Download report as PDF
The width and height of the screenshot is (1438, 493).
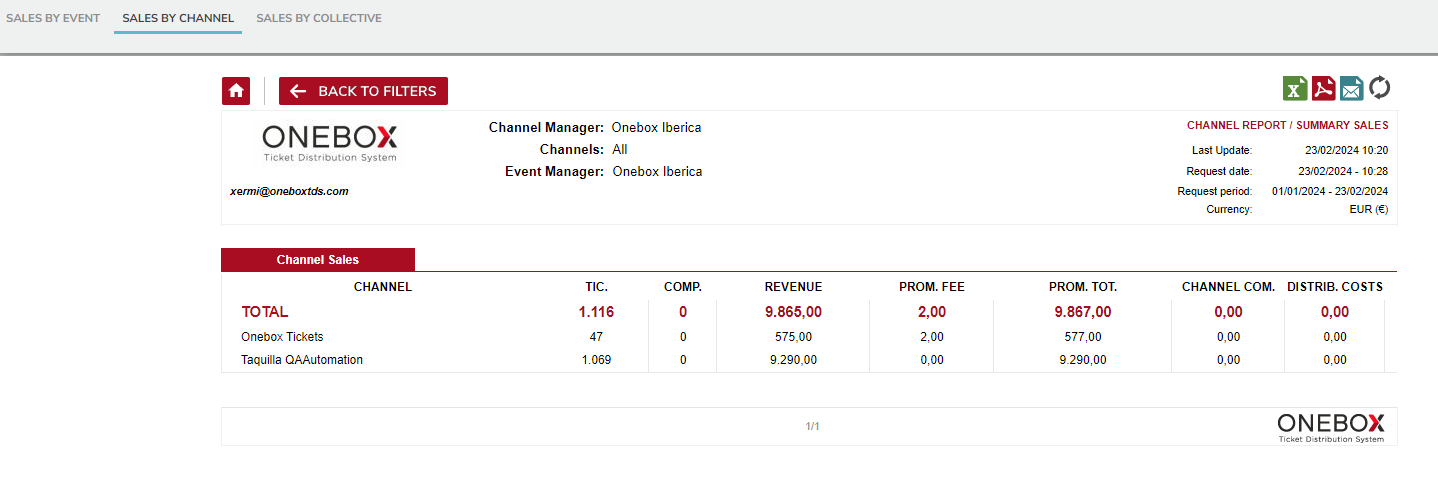pyautogui.click(x=1323, y=88)
